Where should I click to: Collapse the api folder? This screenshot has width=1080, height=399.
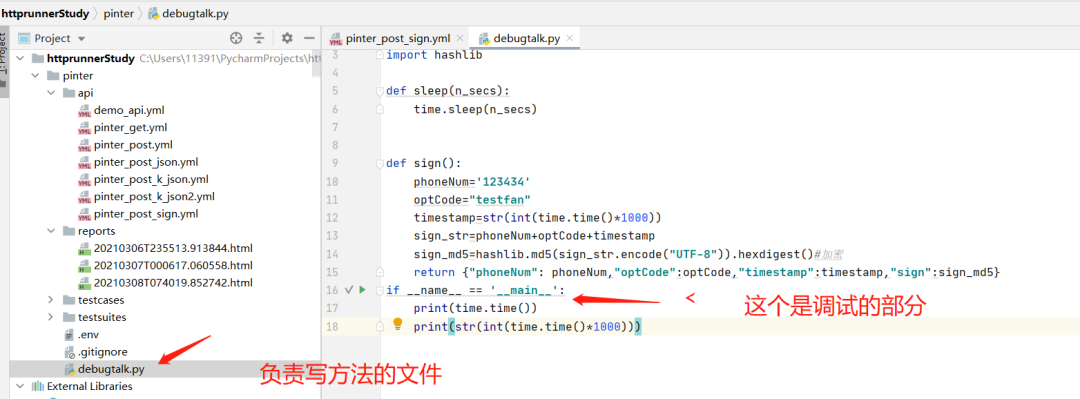pyautogui.click(x=52, y=93)
